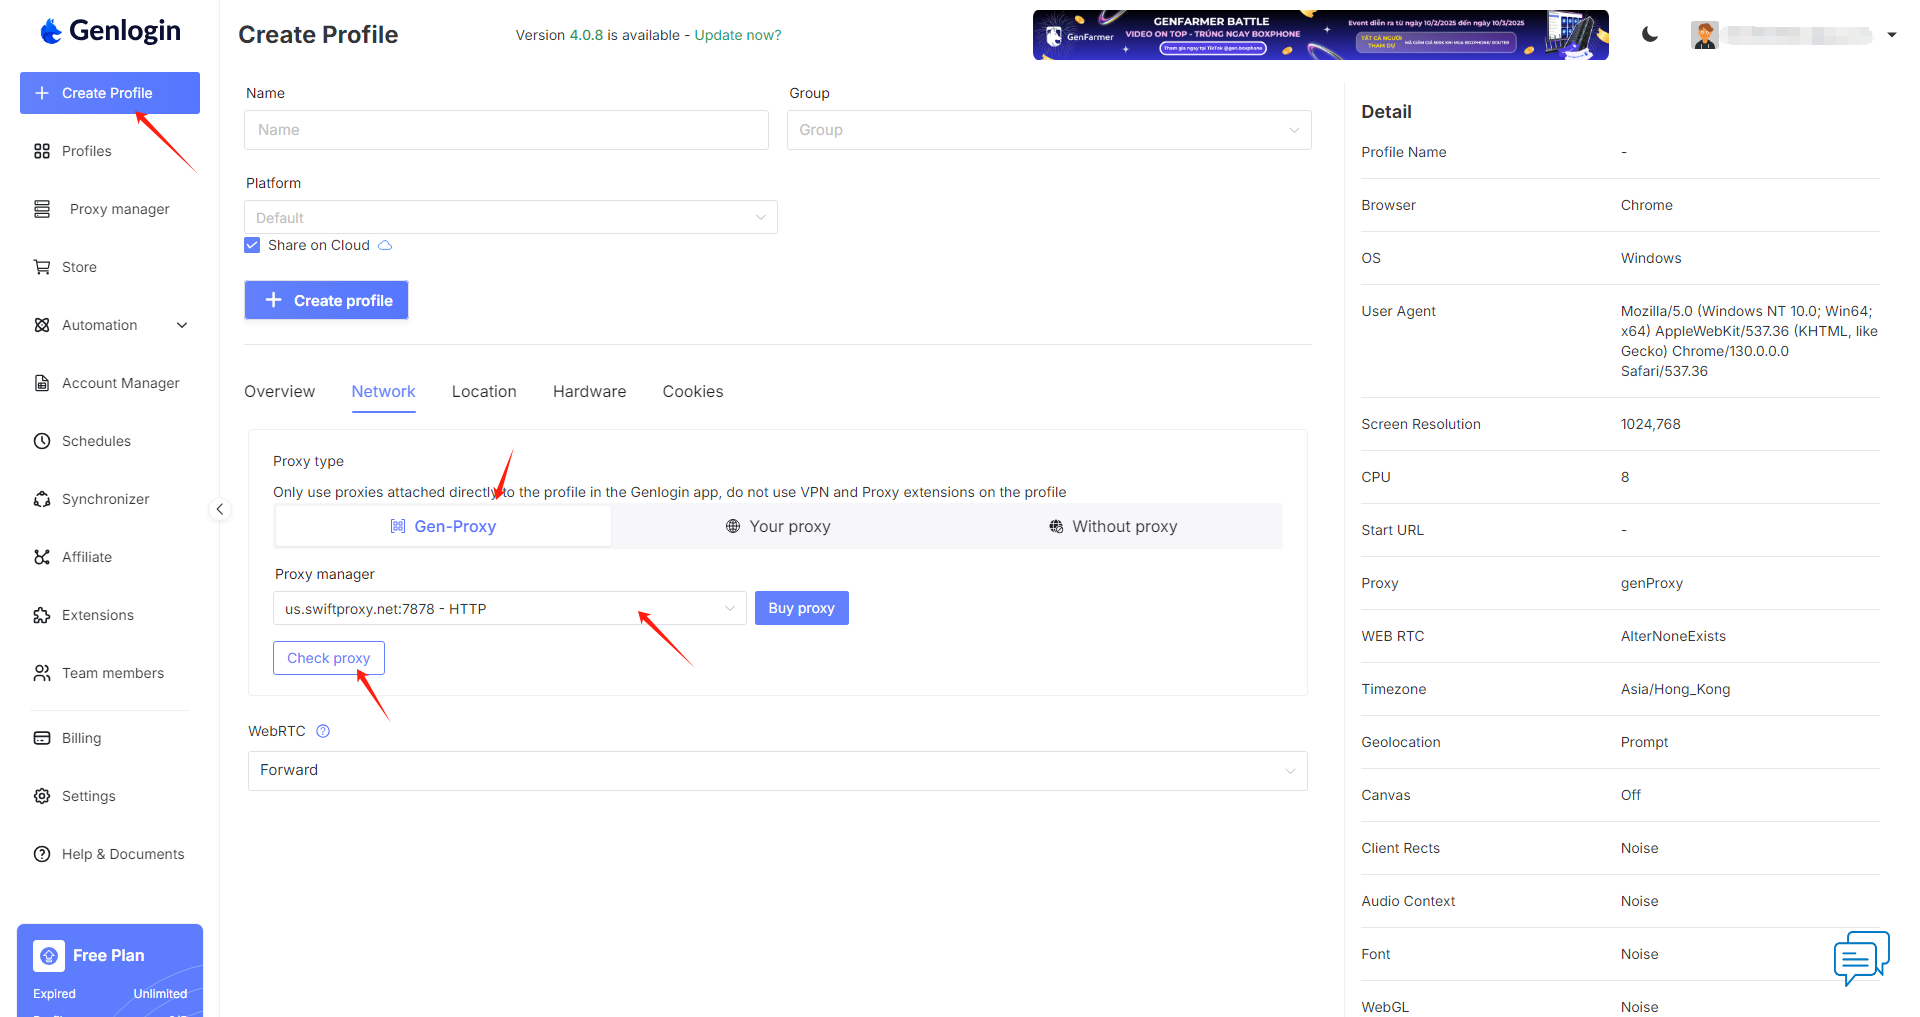Toggle dark mode moon icon
The width and height of the screenshot is (1920, 1017).
pos(1650,35)
